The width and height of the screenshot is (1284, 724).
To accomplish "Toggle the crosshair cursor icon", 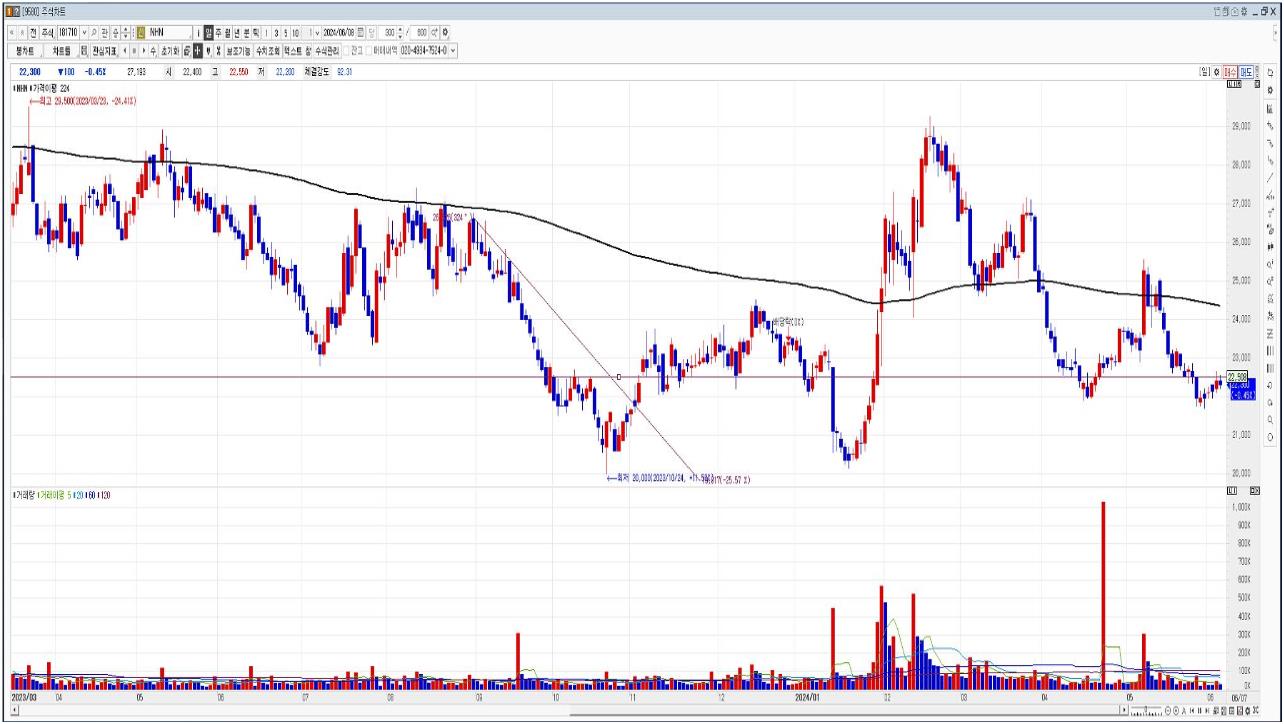I will [x=197, y=50].
